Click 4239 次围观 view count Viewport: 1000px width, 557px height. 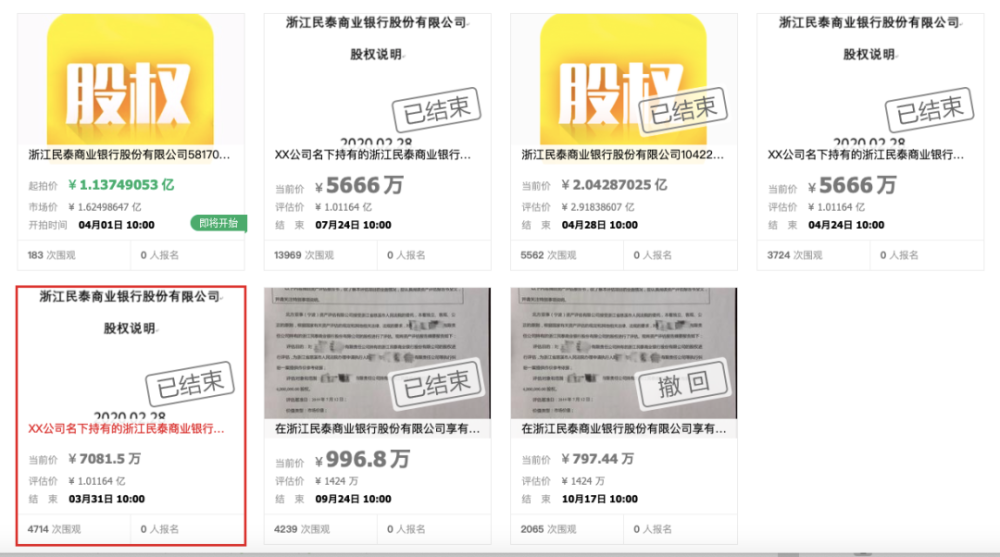(302, 529)
